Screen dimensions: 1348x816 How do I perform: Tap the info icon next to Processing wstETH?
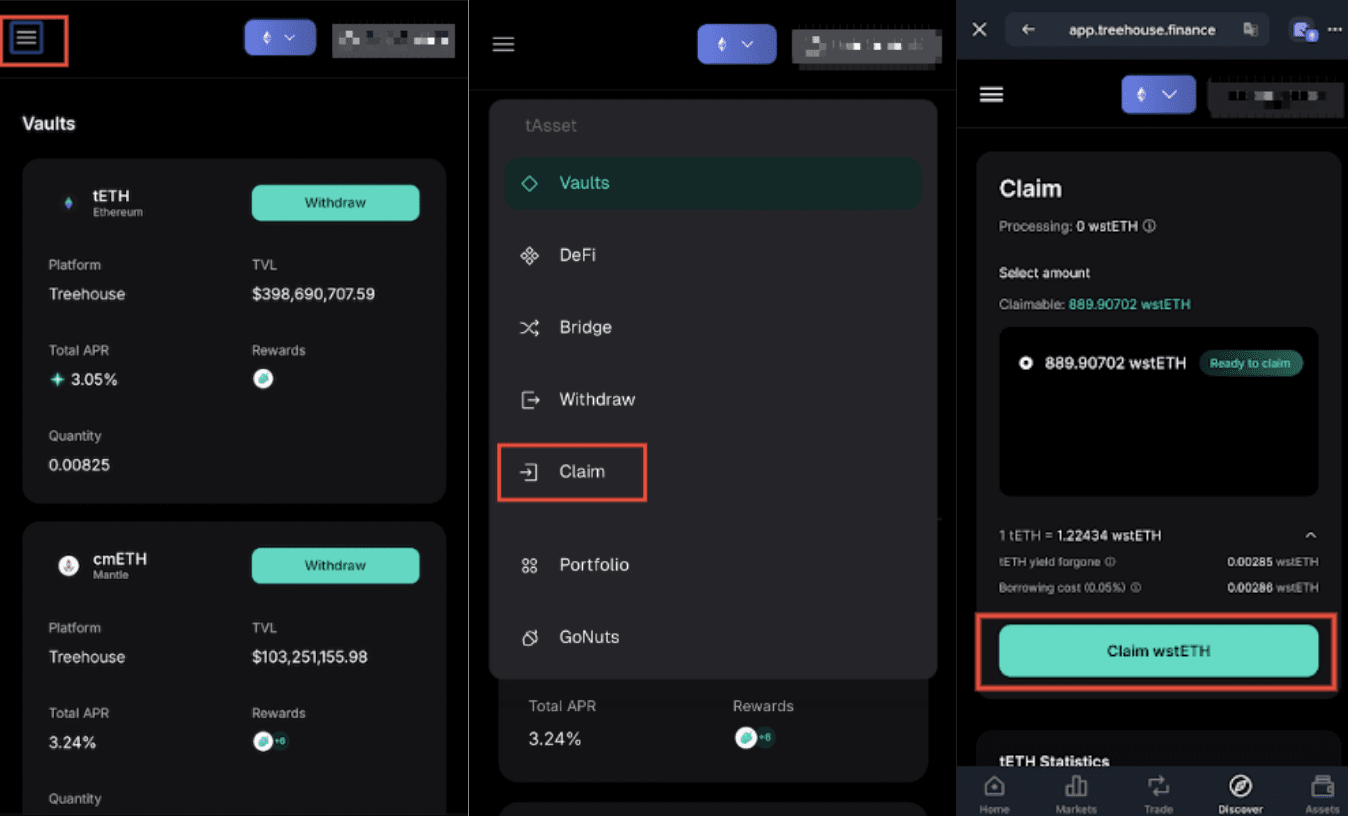1148,226
